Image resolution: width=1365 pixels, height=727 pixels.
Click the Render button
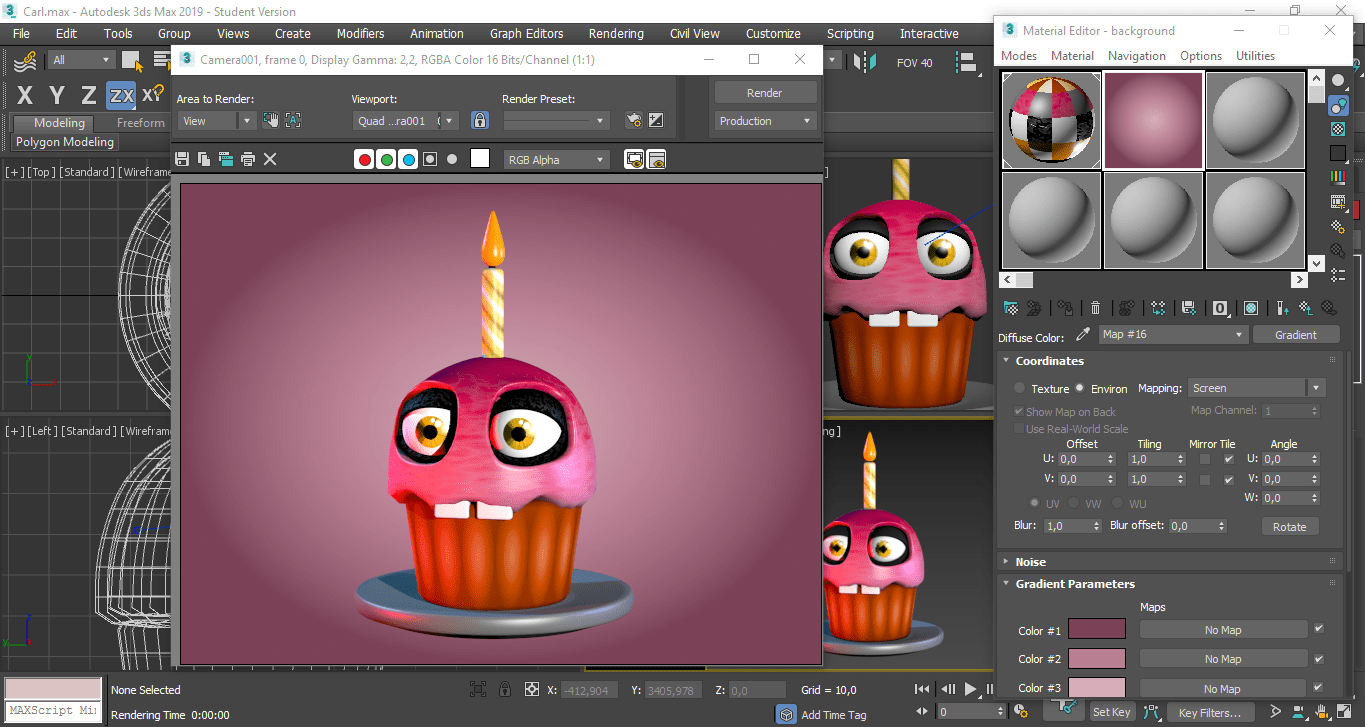point(764,93)
